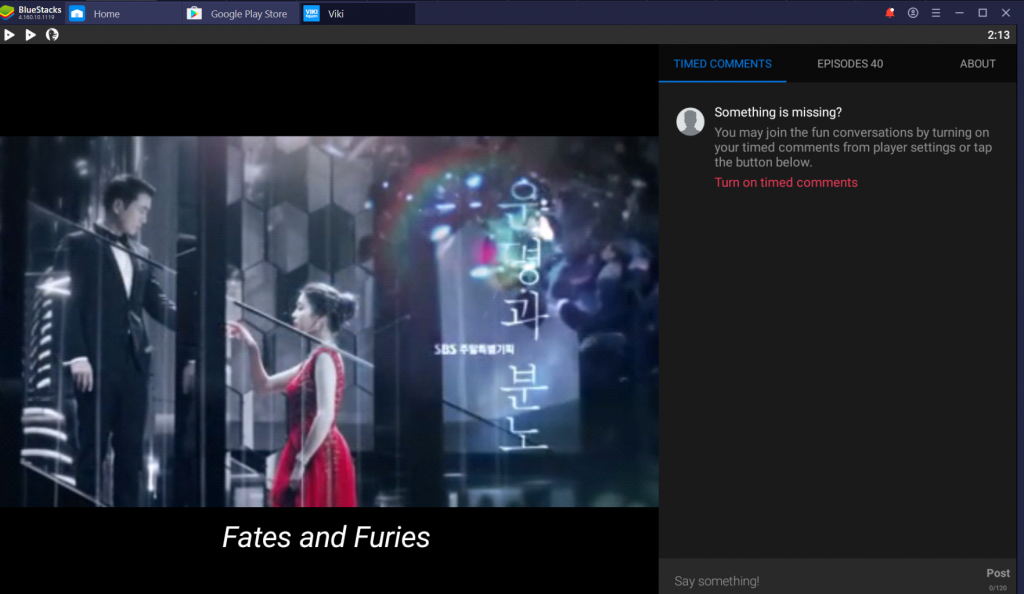Open the red notification bell

coord(889,12)
